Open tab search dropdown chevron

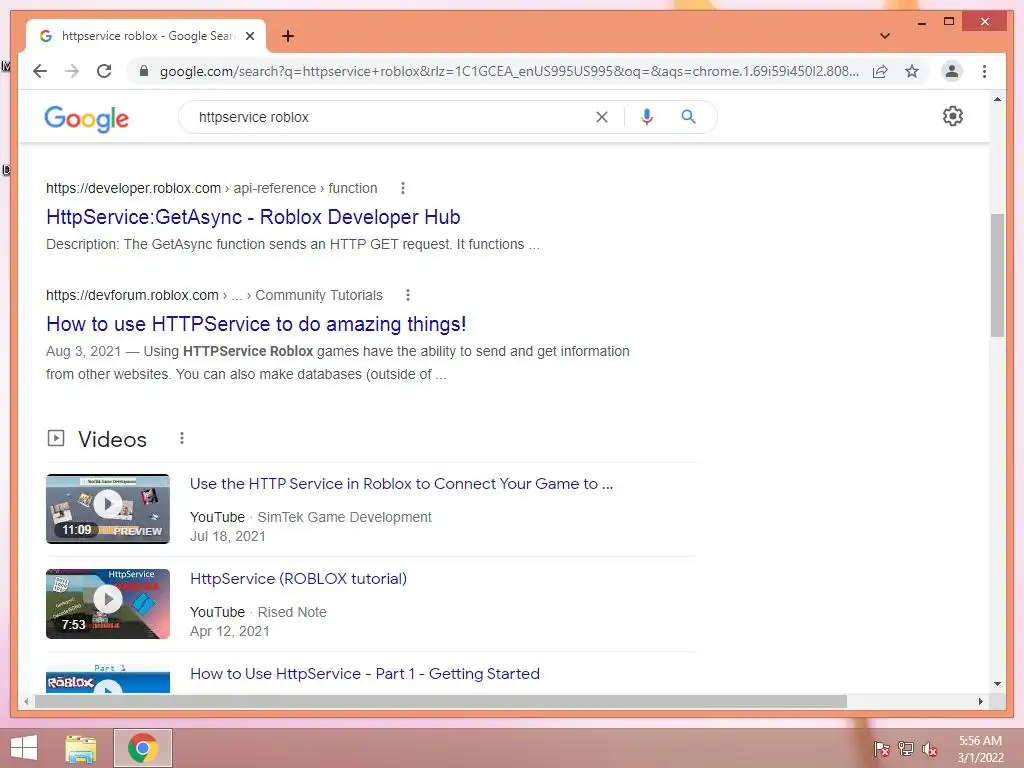884,36
